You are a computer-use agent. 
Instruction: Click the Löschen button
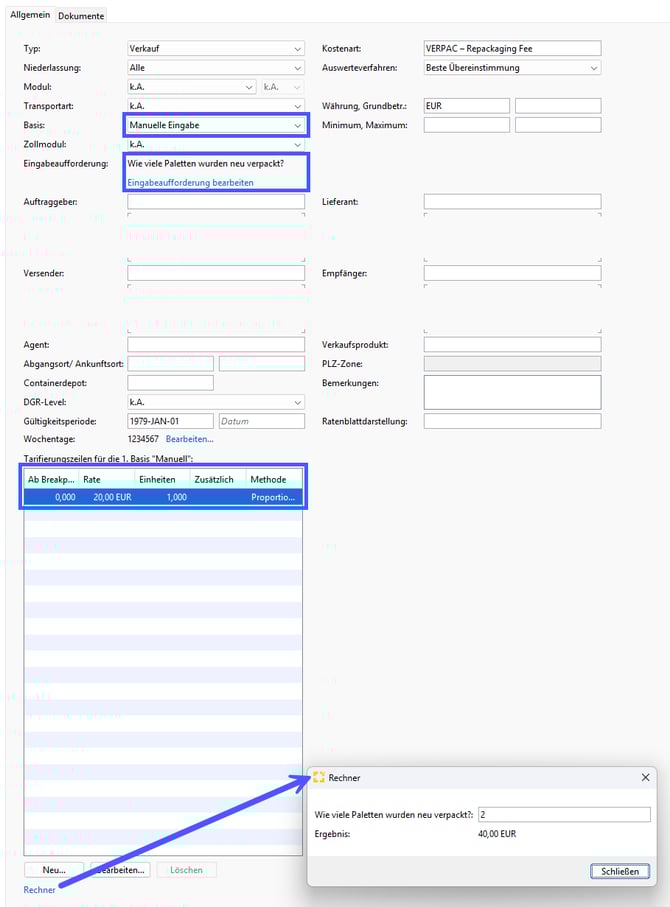pos(186,870)
